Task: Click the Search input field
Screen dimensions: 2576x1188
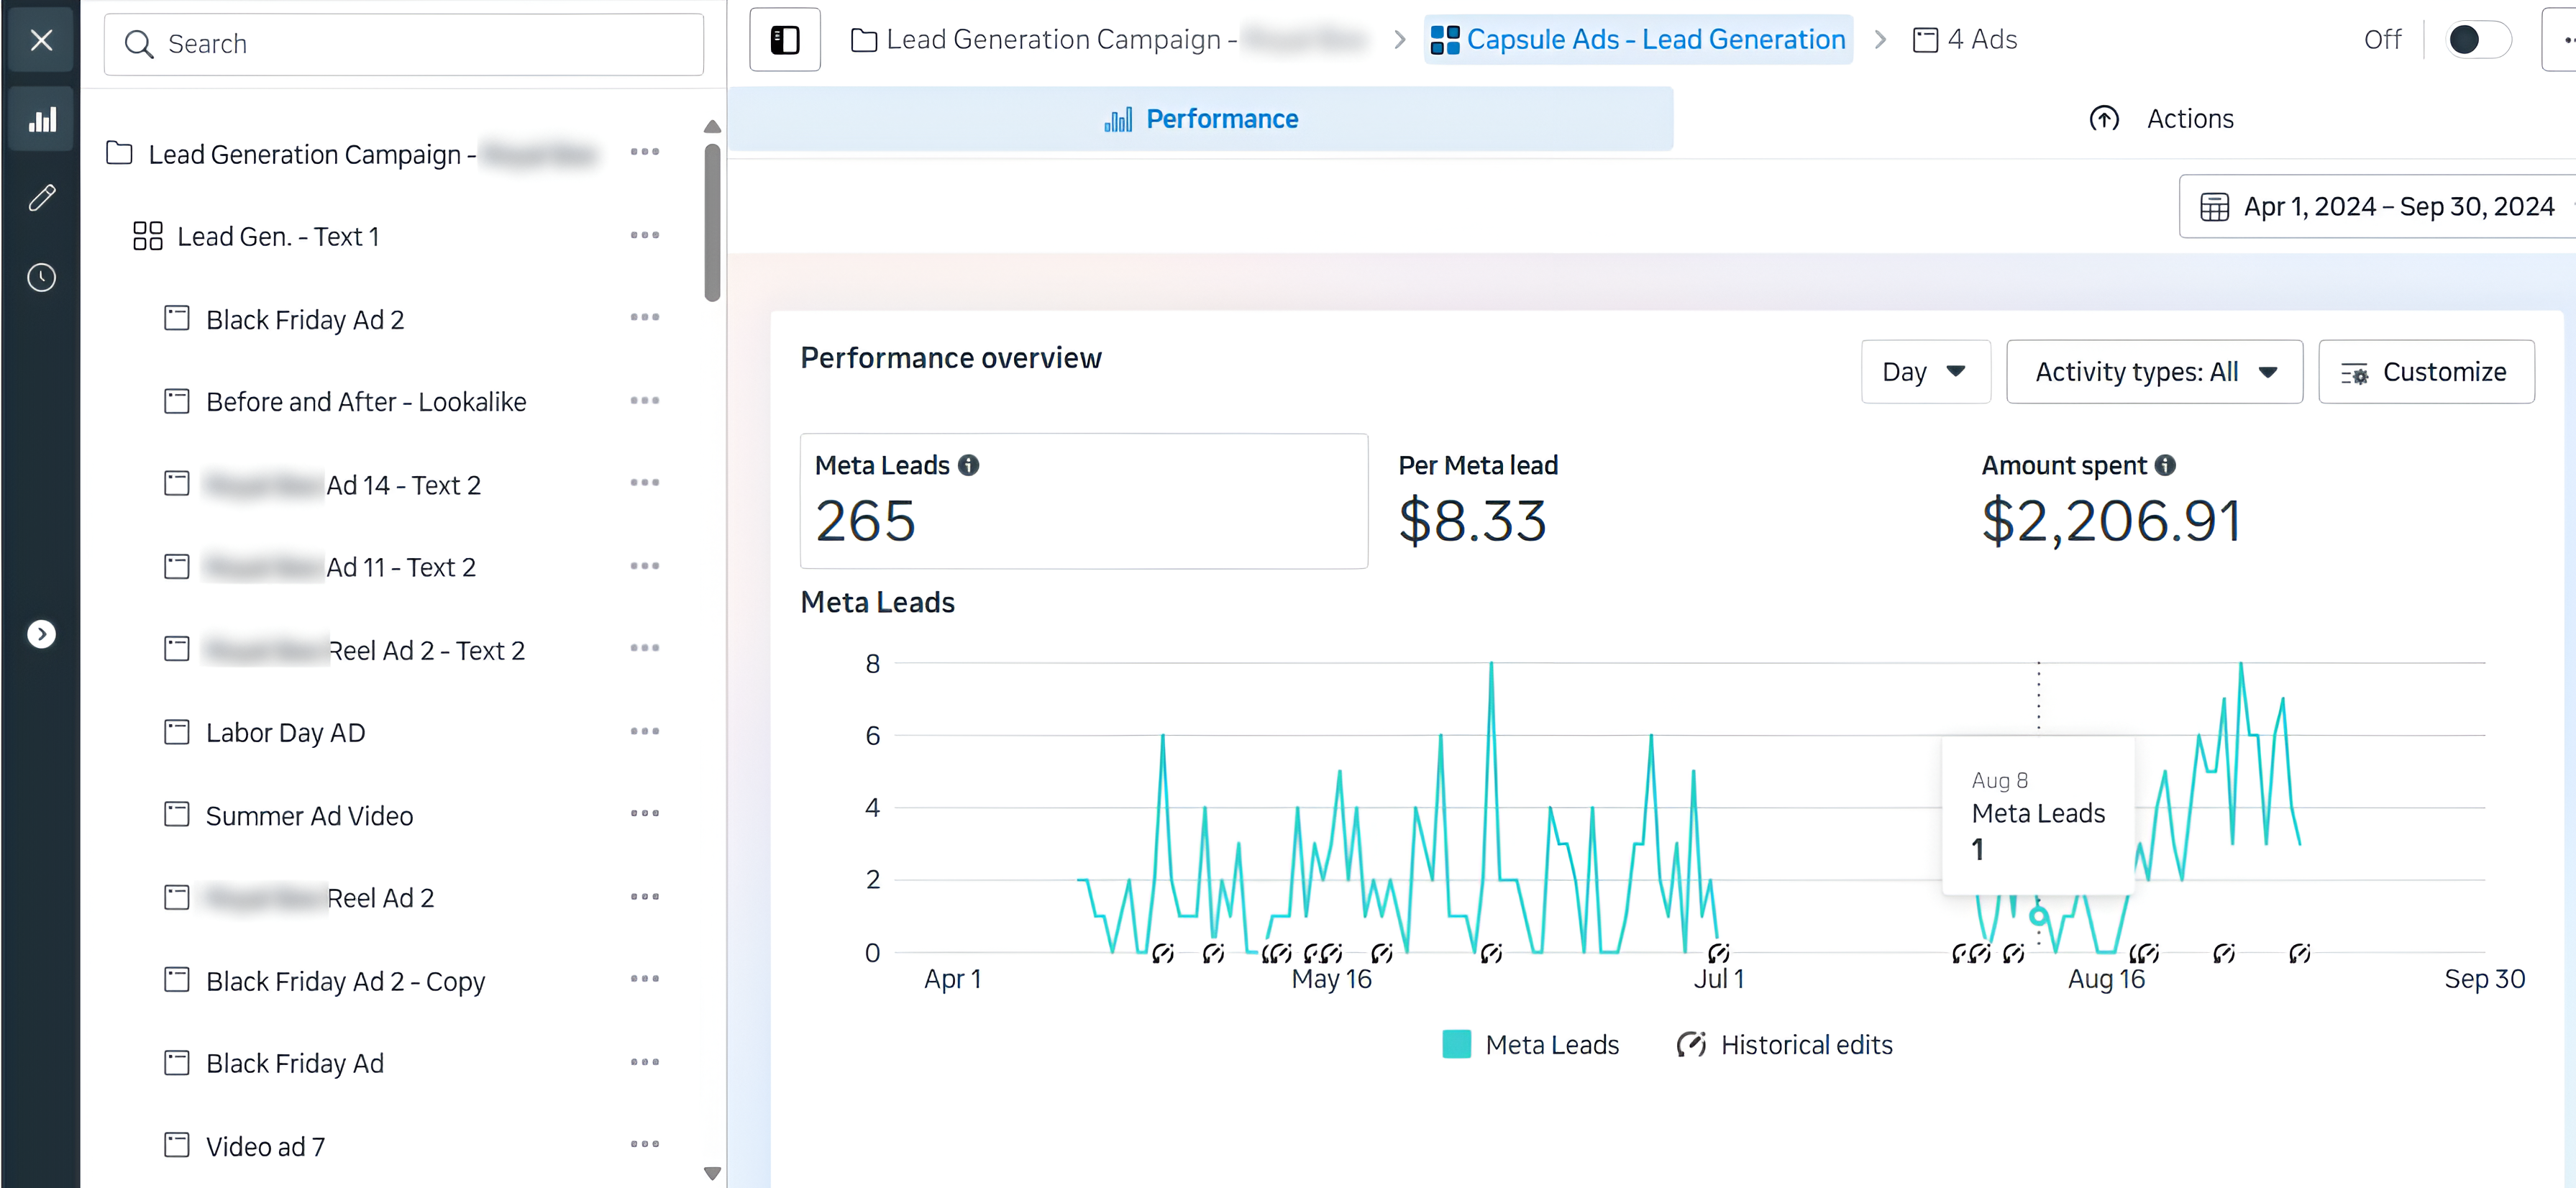Action: pos(404,44)
